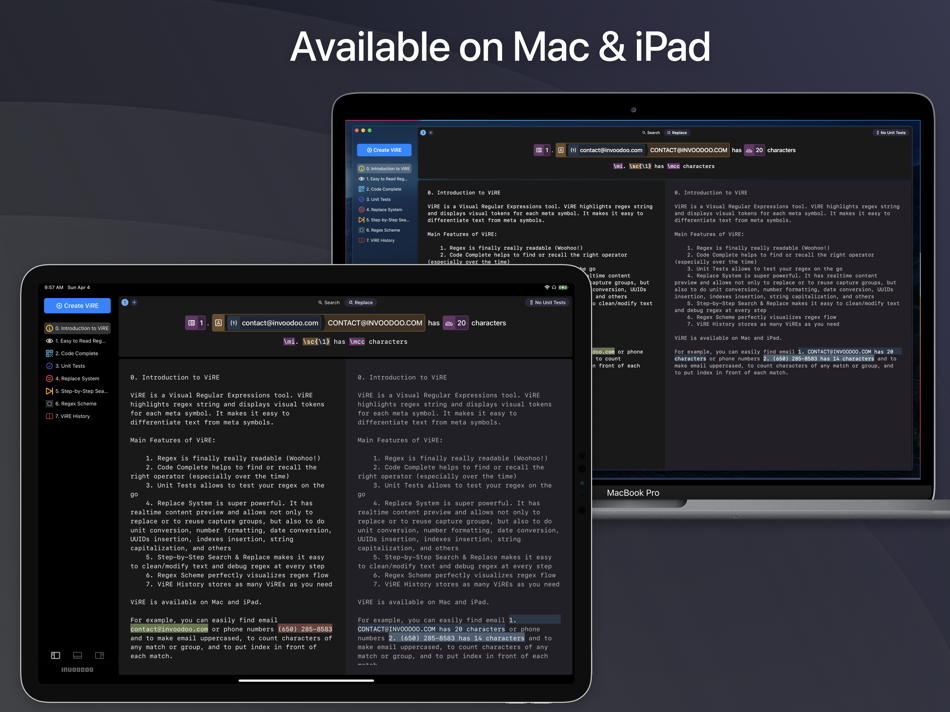Add a new tab with plus on MacBook
950x712 pixels.
coord(431,133)
